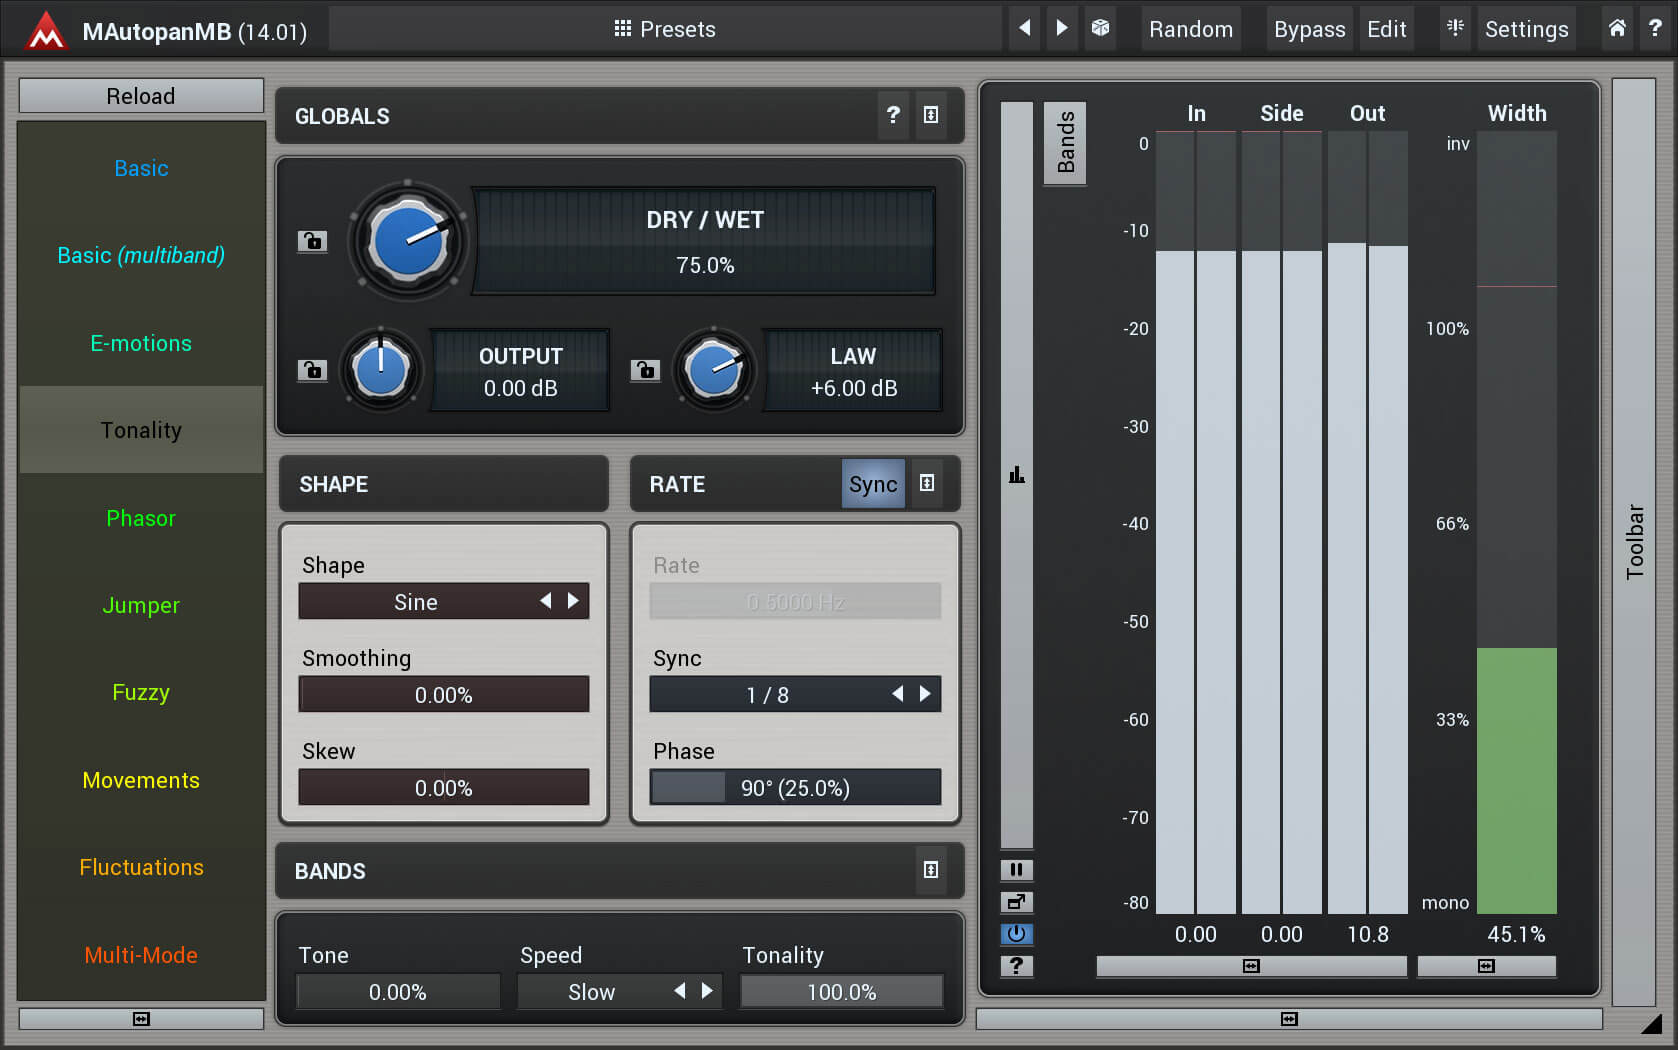
Task: Select the Basic (multiband) preset
Action: pyautogui.click(x=141, y=255)
